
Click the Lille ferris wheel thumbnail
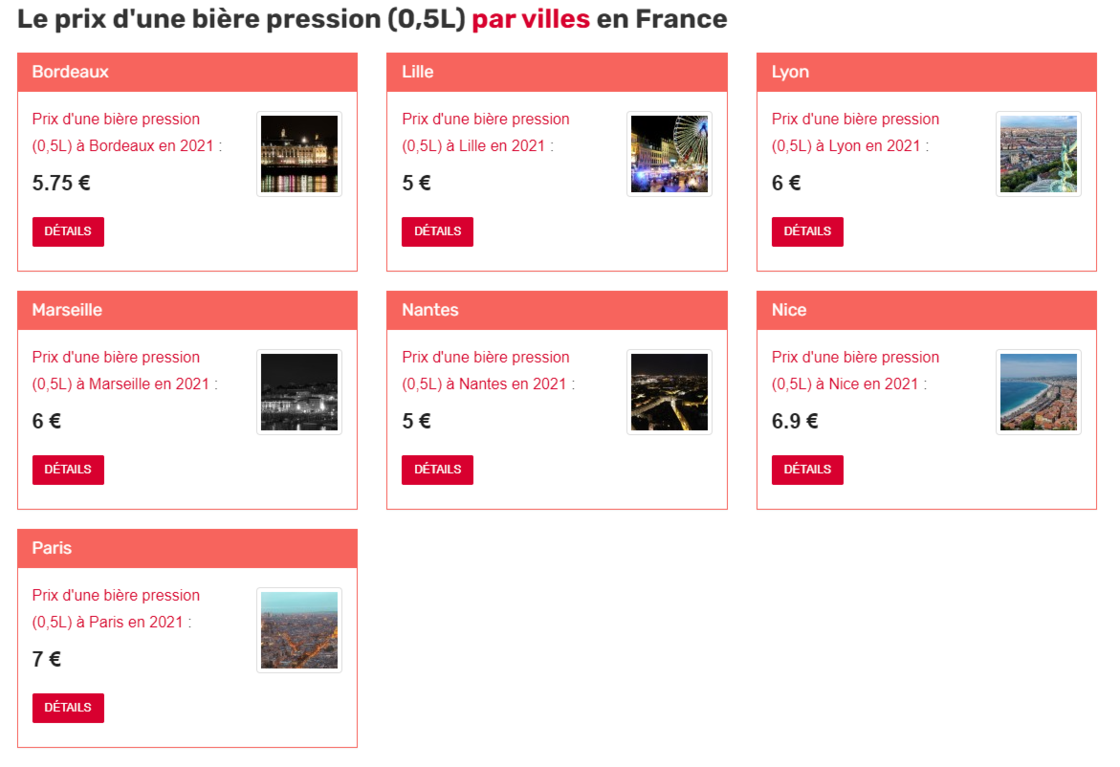tap(669, 154)
